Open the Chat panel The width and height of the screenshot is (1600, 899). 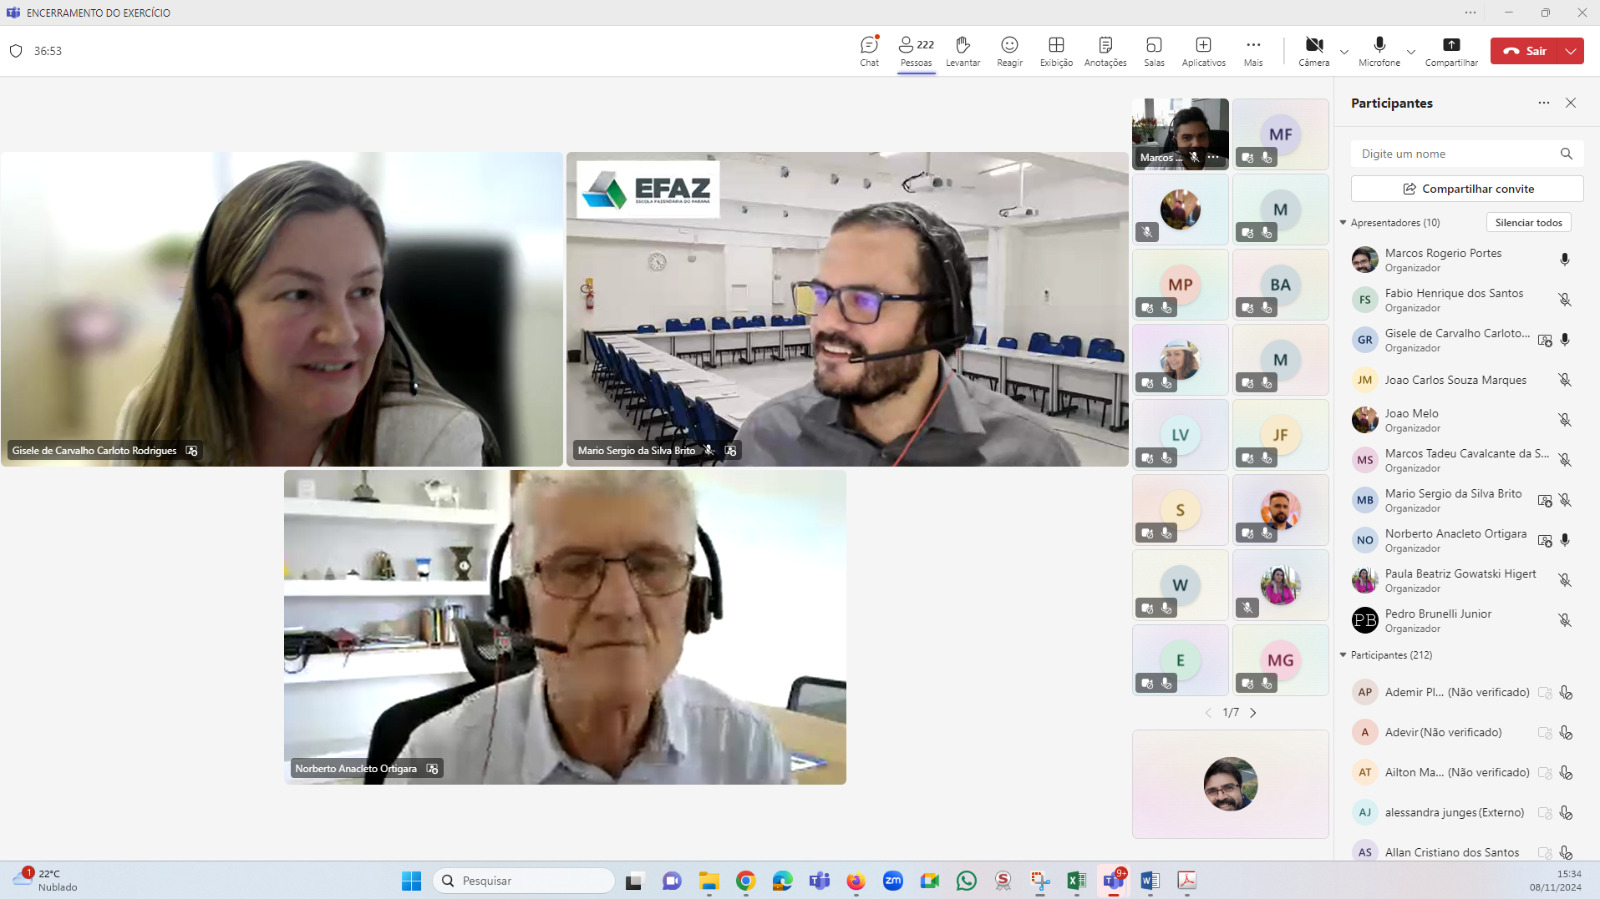869,51
